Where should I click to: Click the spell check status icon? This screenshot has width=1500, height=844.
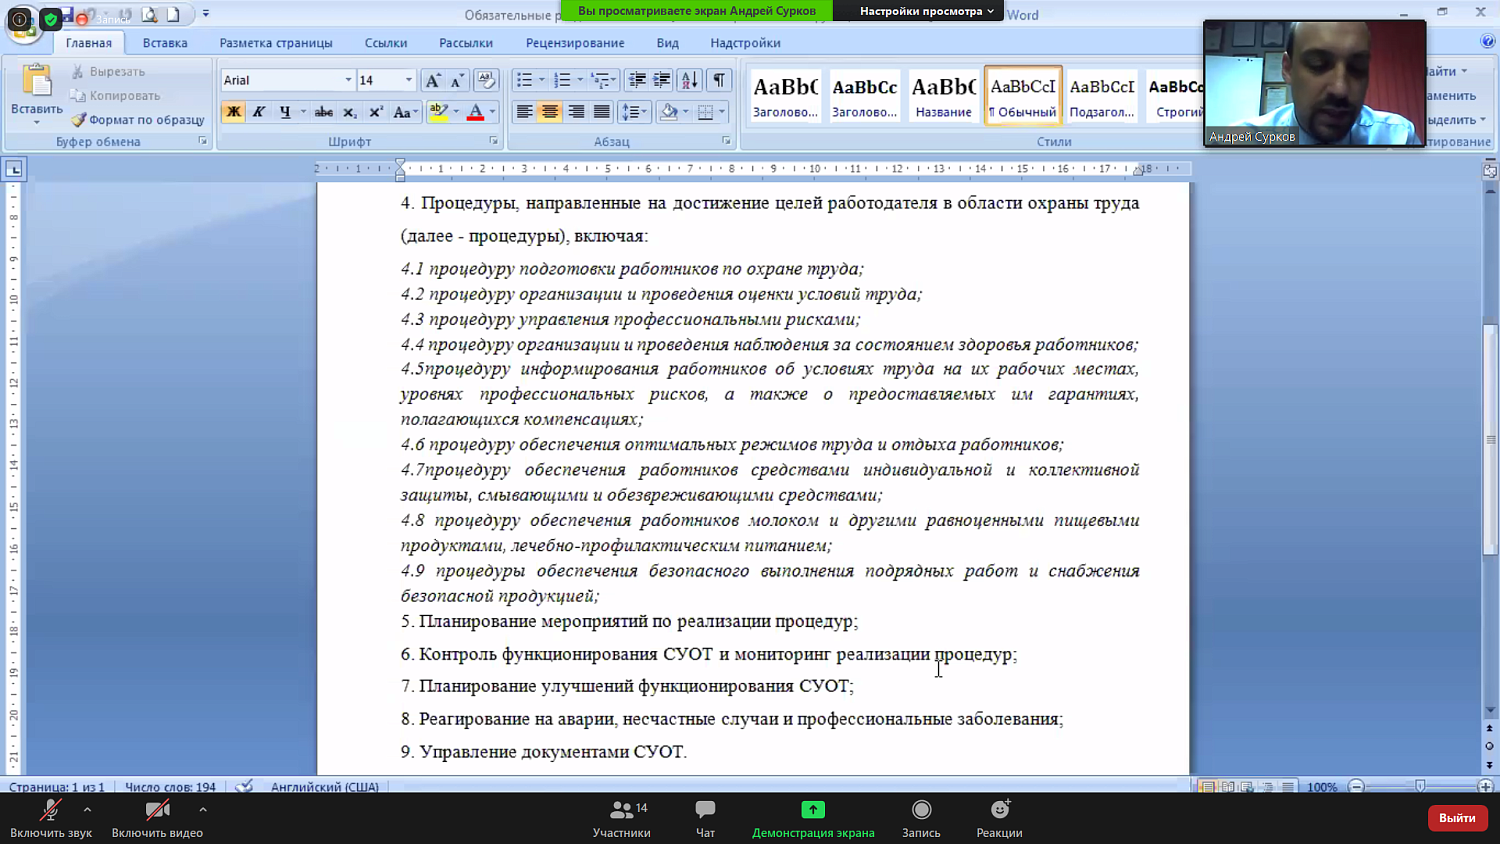[244, 786]
